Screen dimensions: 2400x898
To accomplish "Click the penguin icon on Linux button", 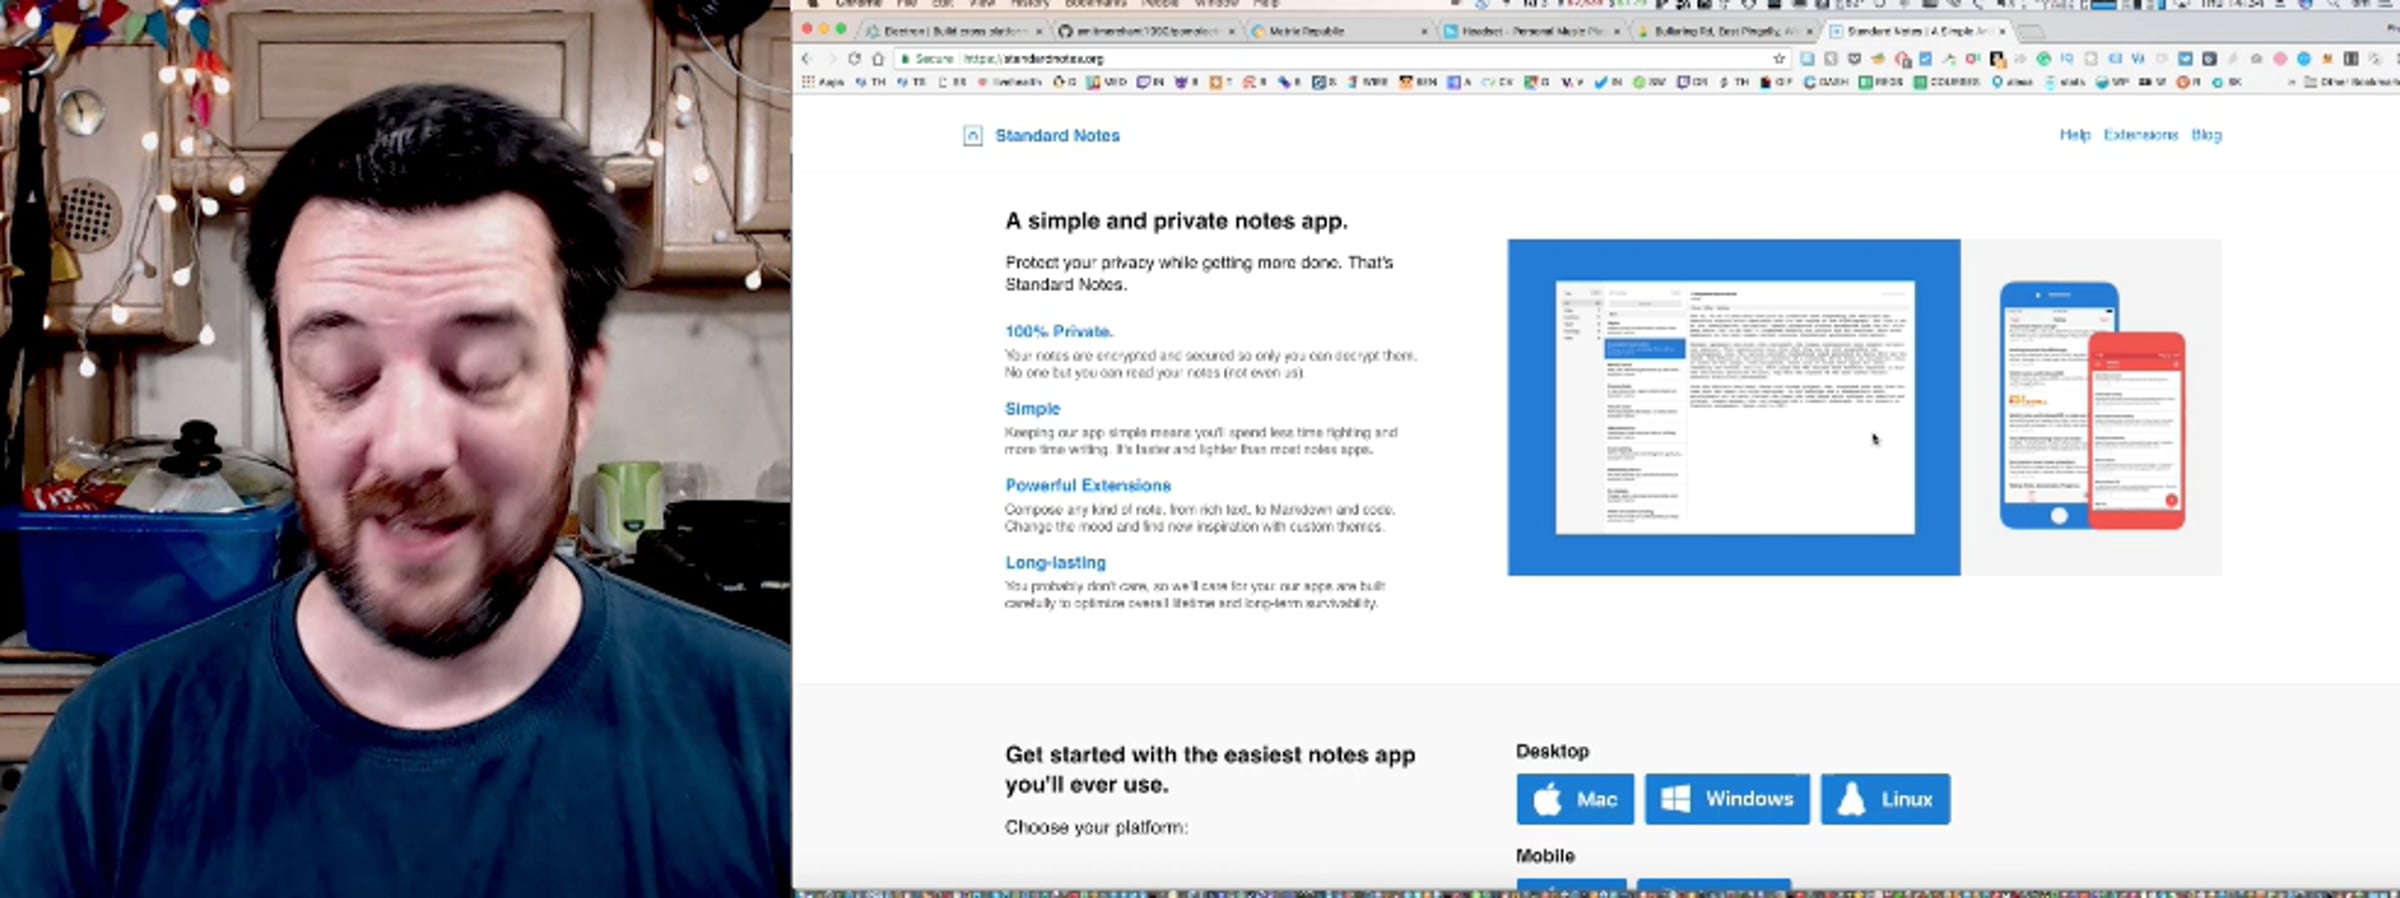I will (x=1851, y=799).
